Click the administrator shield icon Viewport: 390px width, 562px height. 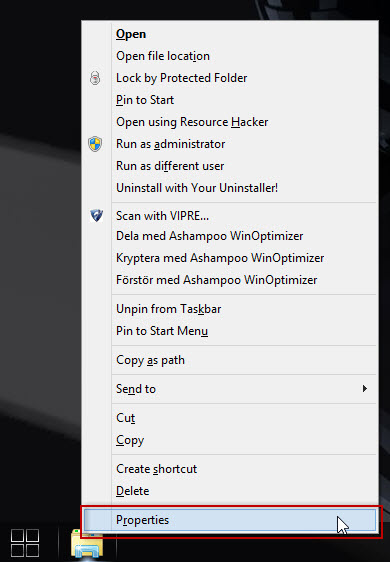(x=95, y=144)
